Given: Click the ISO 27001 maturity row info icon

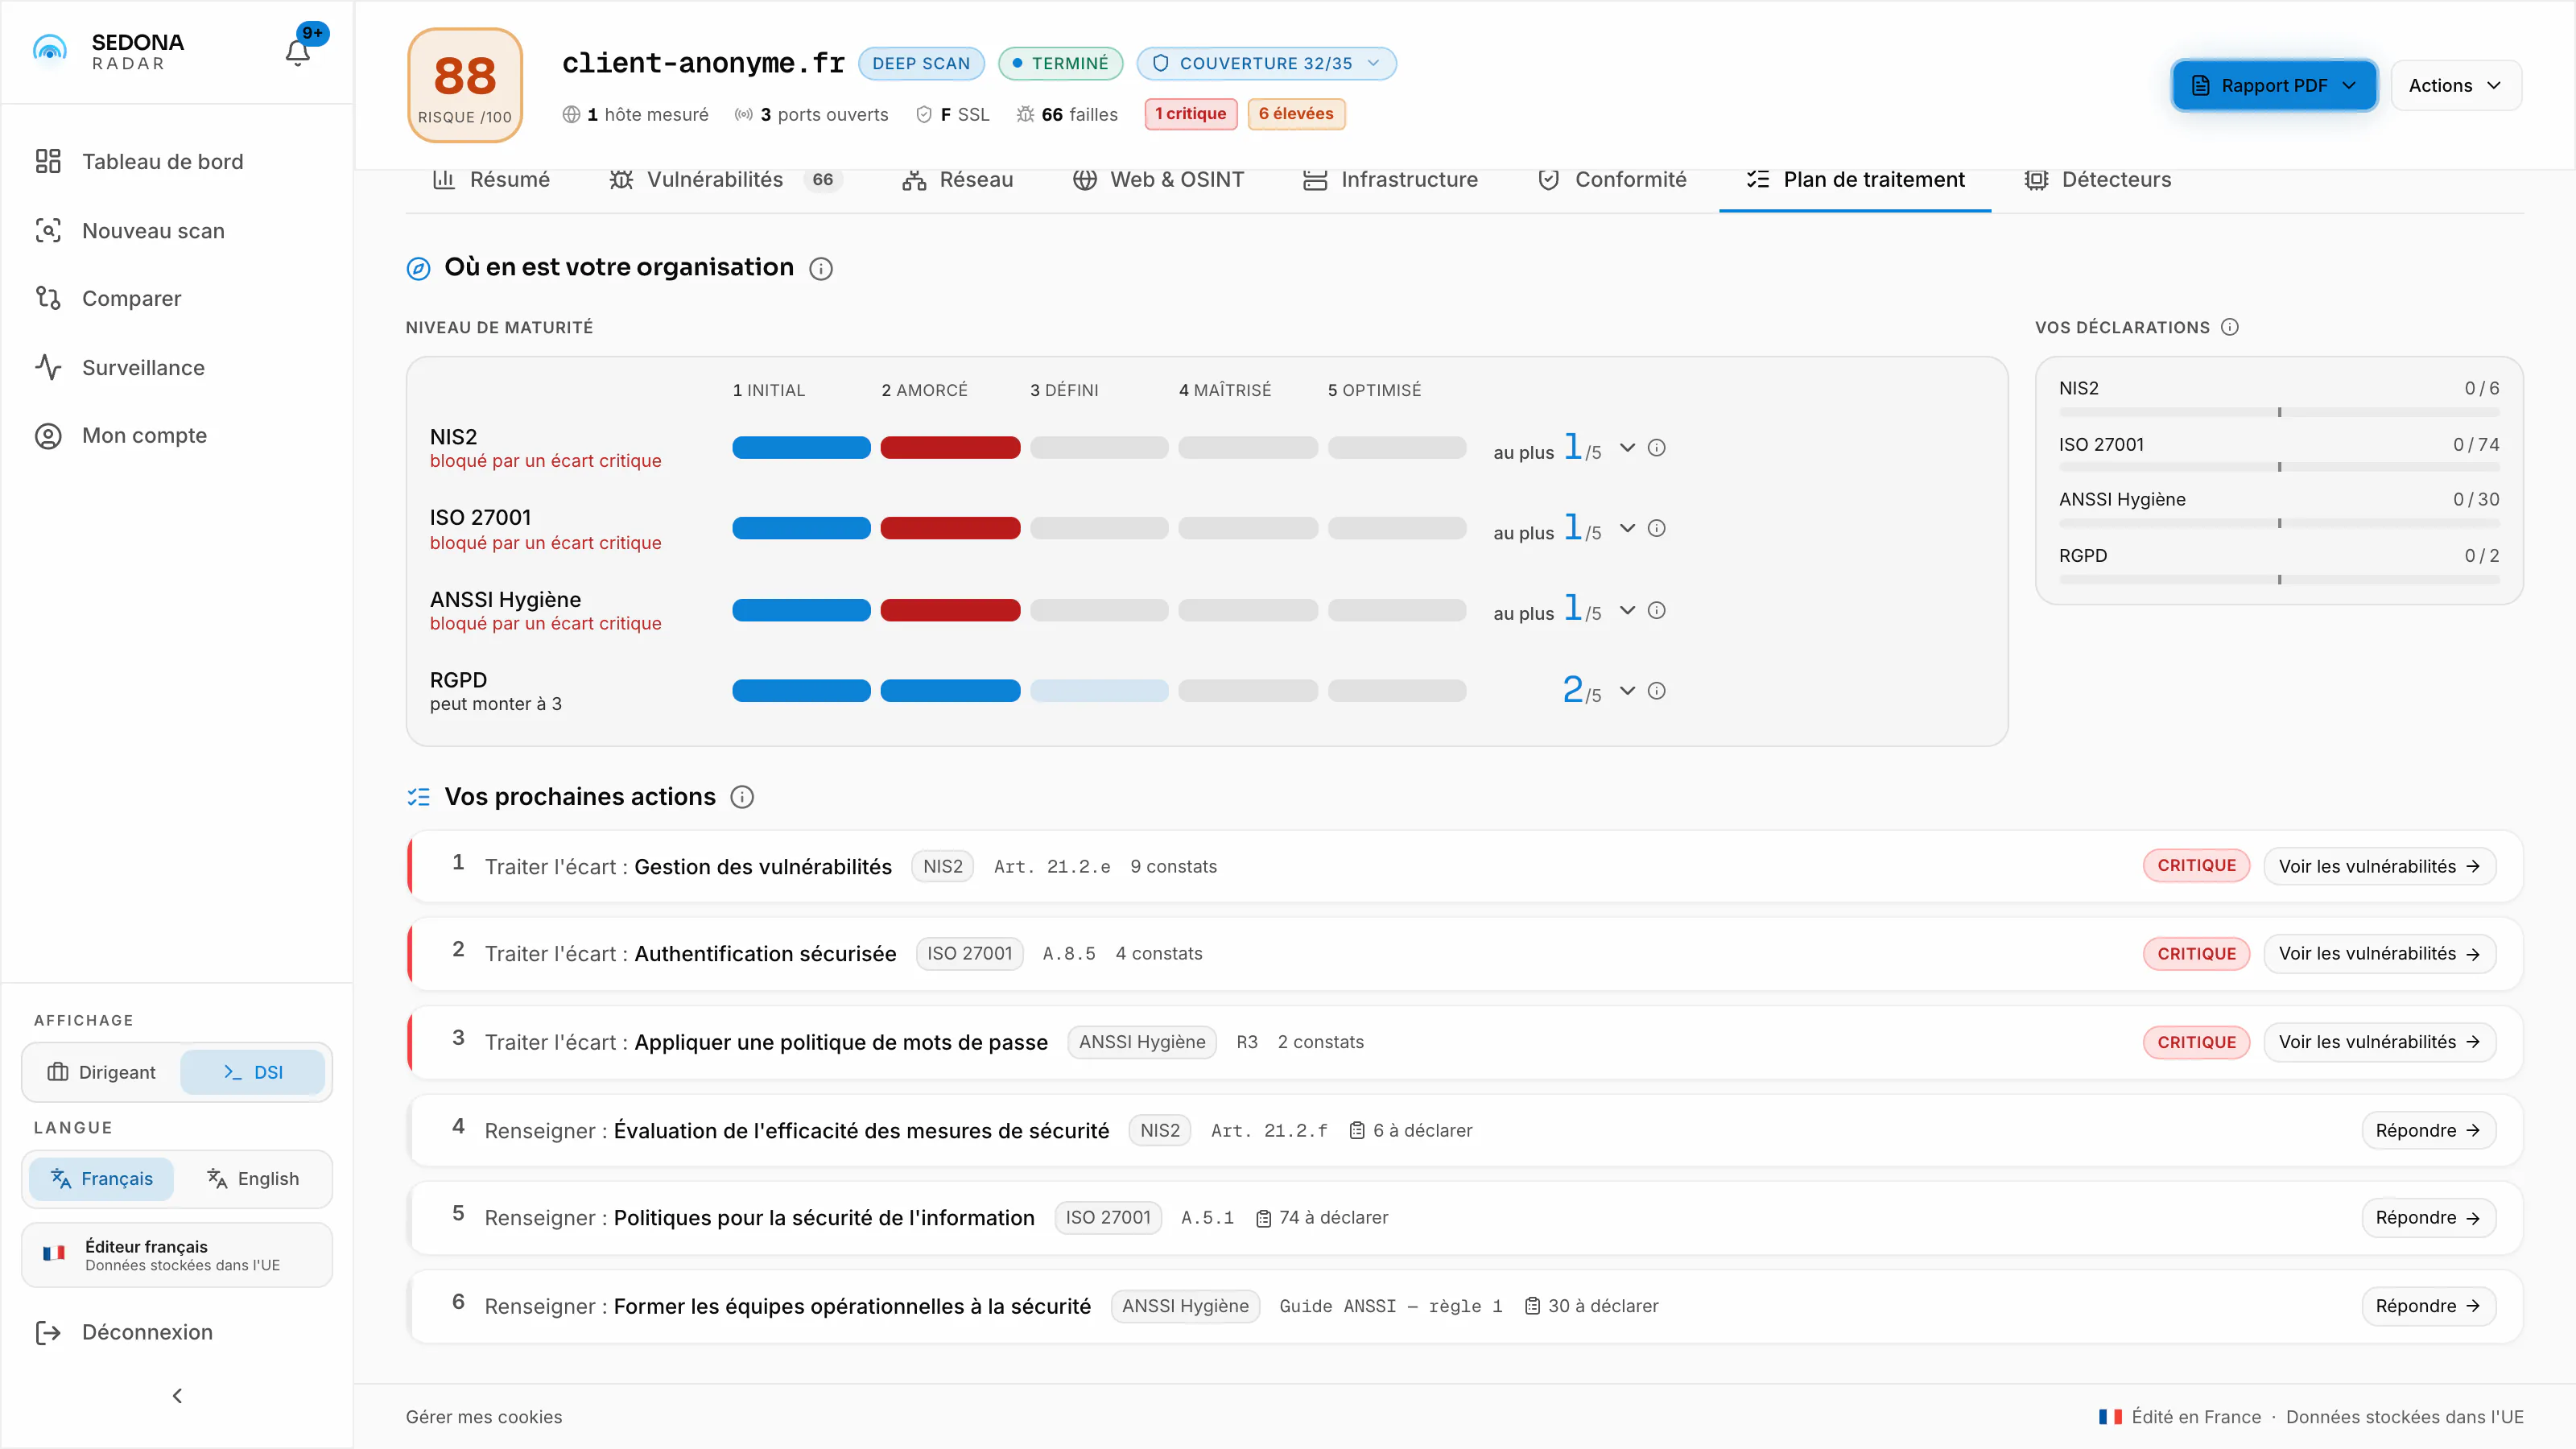Looking at the screenshot, I should (1656, 528).
